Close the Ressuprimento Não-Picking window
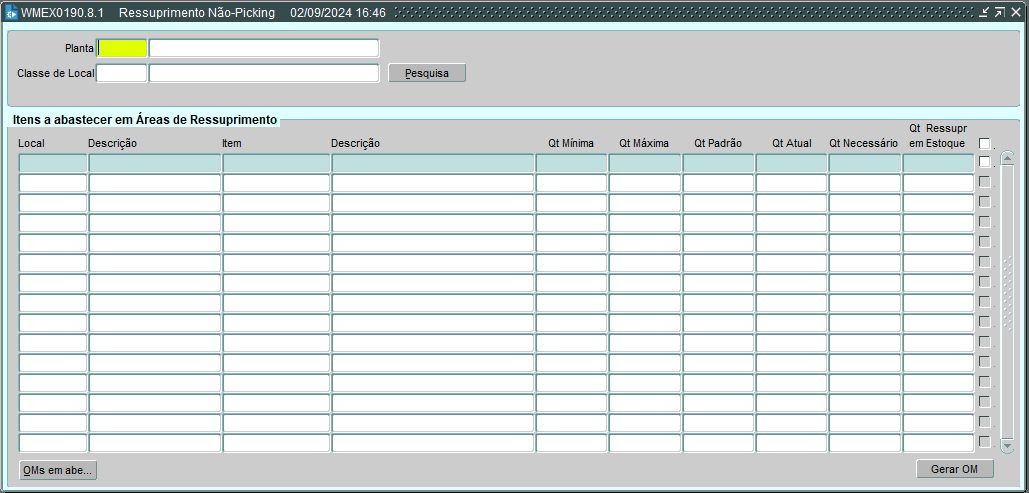 point(1016,12)
